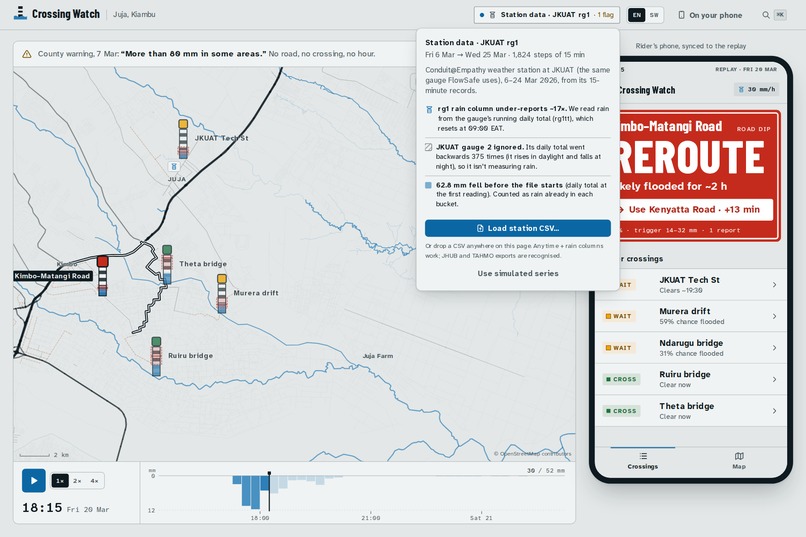Click the rainfall chart at Sat 21
806x537 pixels.
point(481,517)
